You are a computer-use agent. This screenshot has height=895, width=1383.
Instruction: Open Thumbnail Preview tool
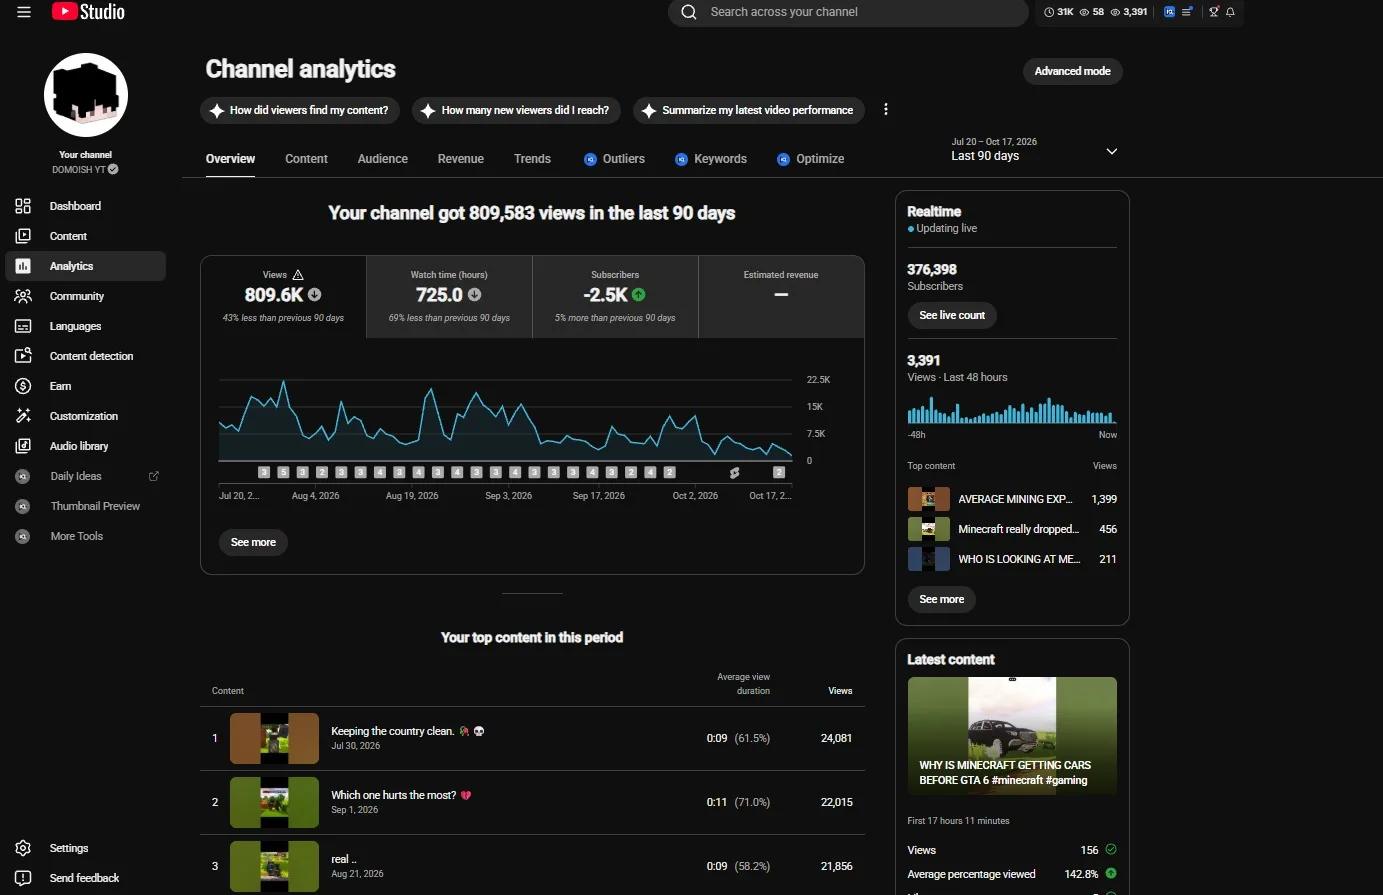(x=86, y=506)
